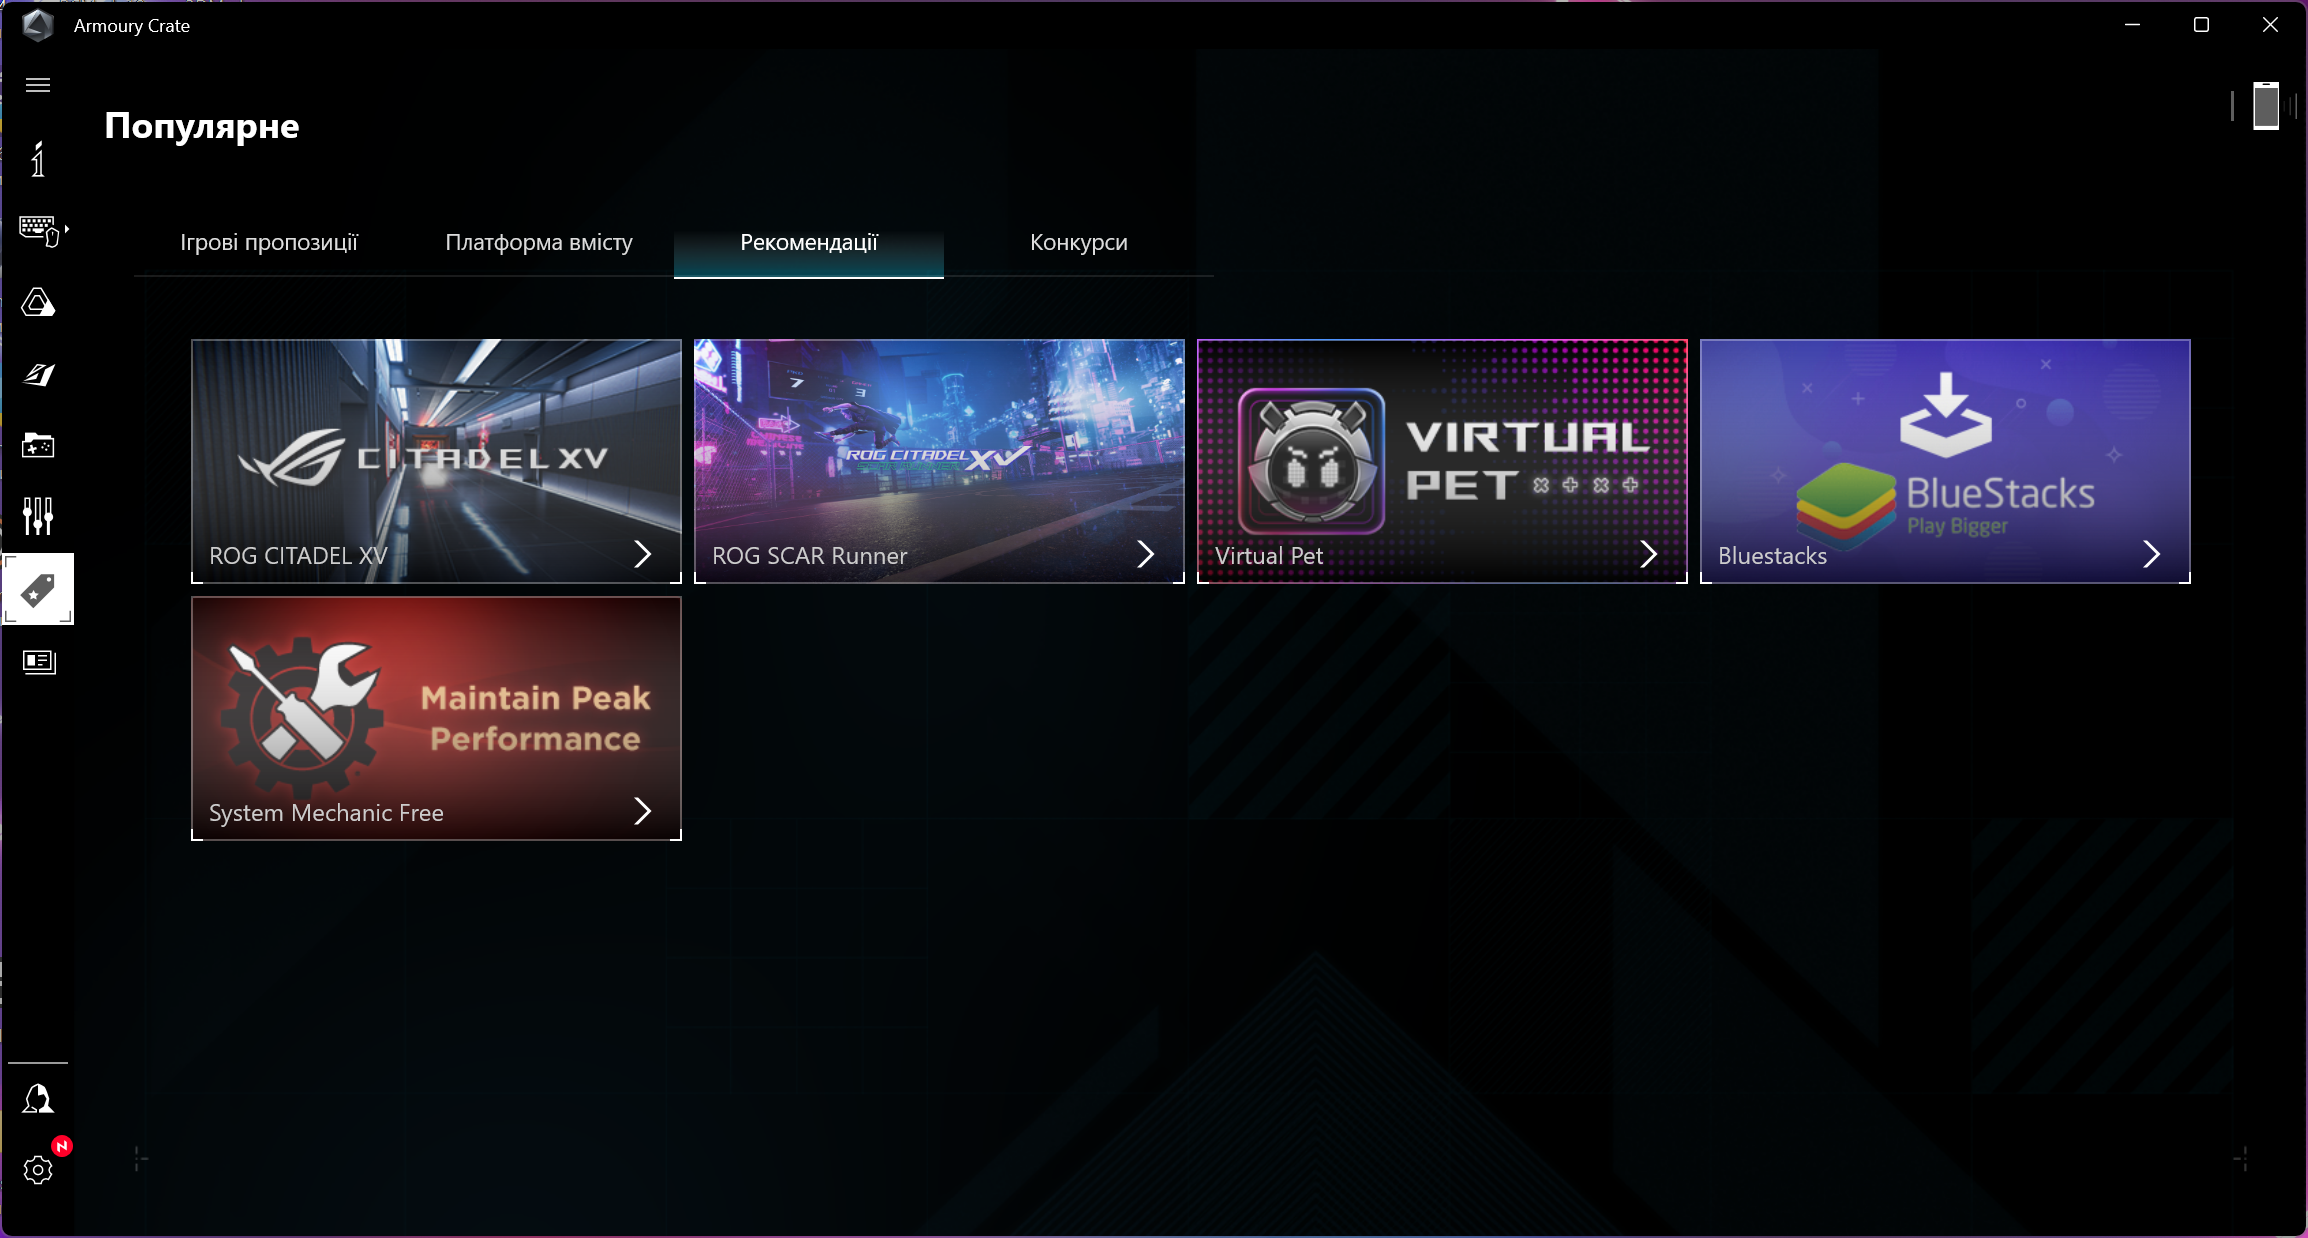Open User Center profile icon
Viewport: 2308px width, 1238px height.
pyautogui.click(x=38, y=1098)
